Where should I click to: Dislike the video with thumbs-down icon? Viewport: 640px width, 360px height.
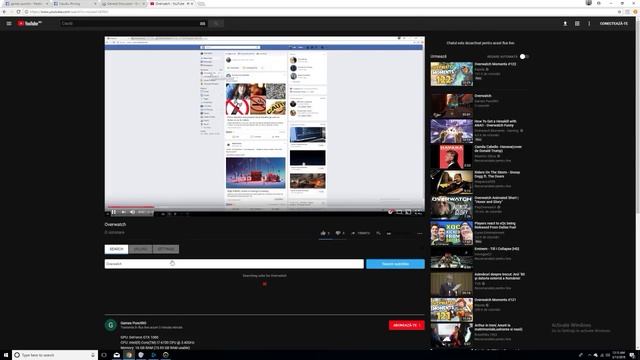tap(338, 233)
